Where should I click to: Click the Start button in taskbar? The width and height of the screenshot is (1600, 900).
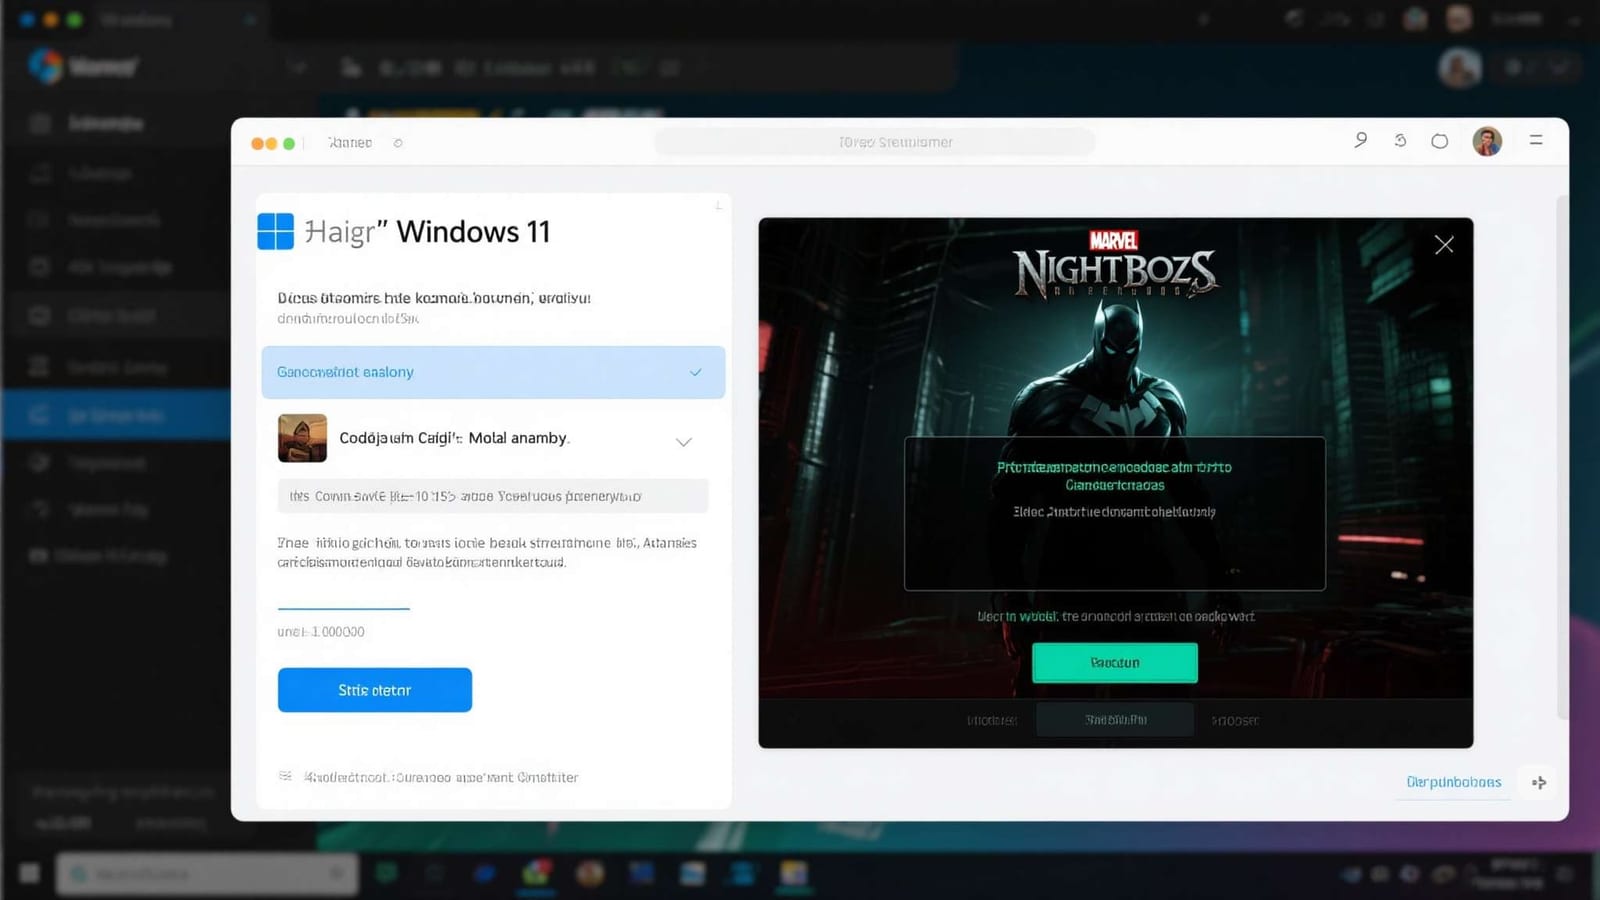pyautogui.click(x=30, y=873)
